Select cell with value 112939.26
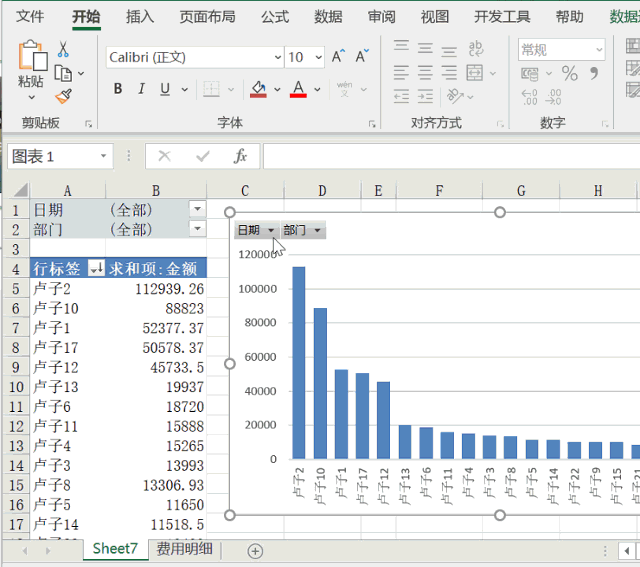The image size is (640, 567). point(156,289)
